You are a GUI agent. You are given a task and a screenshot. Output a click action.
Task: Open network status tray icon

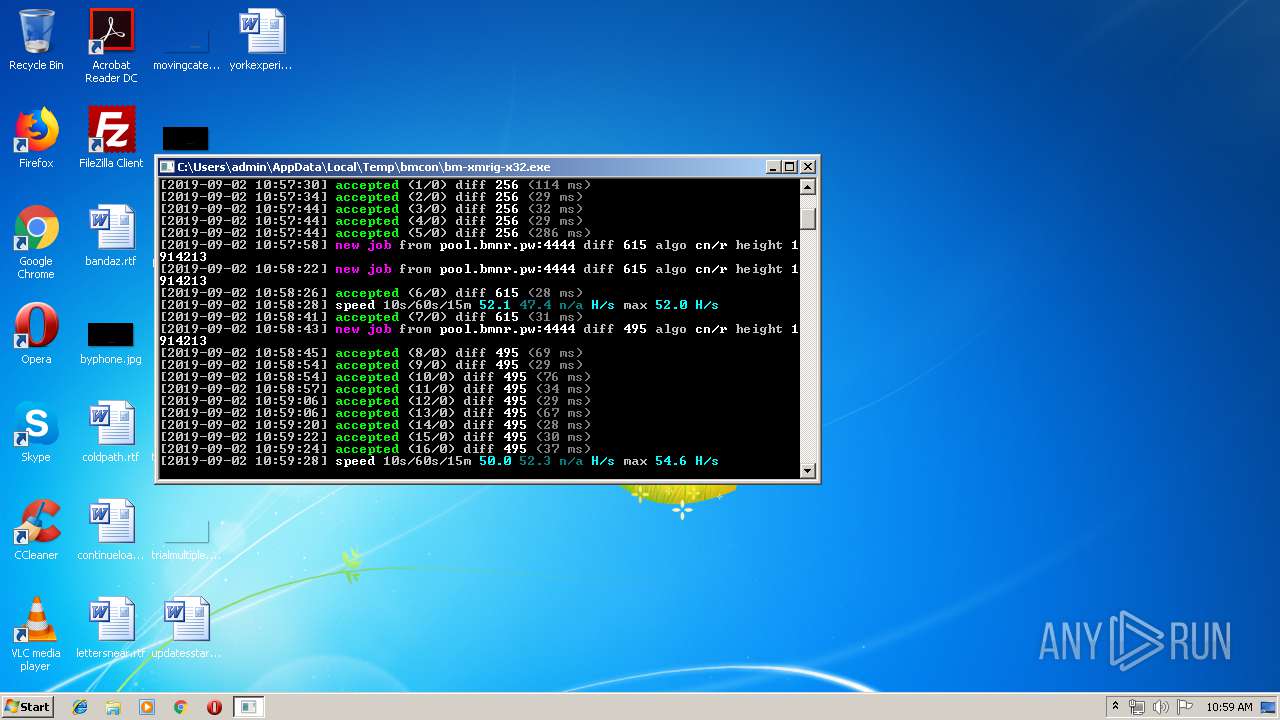pos(1137,707)
